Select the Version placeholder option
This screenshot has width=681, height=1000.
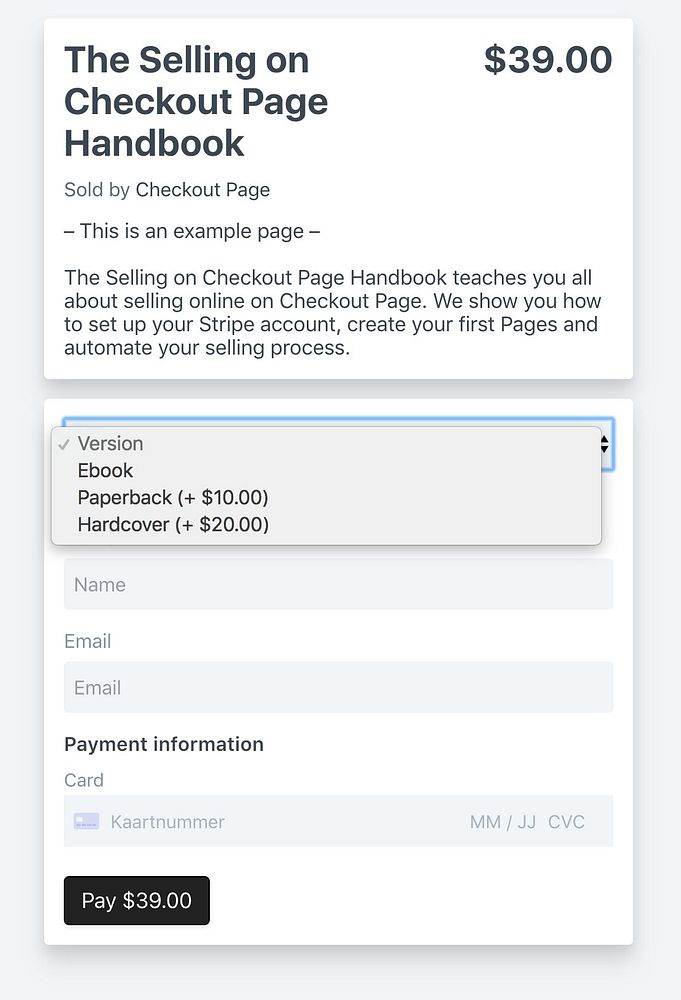click(x=110, y=443)
